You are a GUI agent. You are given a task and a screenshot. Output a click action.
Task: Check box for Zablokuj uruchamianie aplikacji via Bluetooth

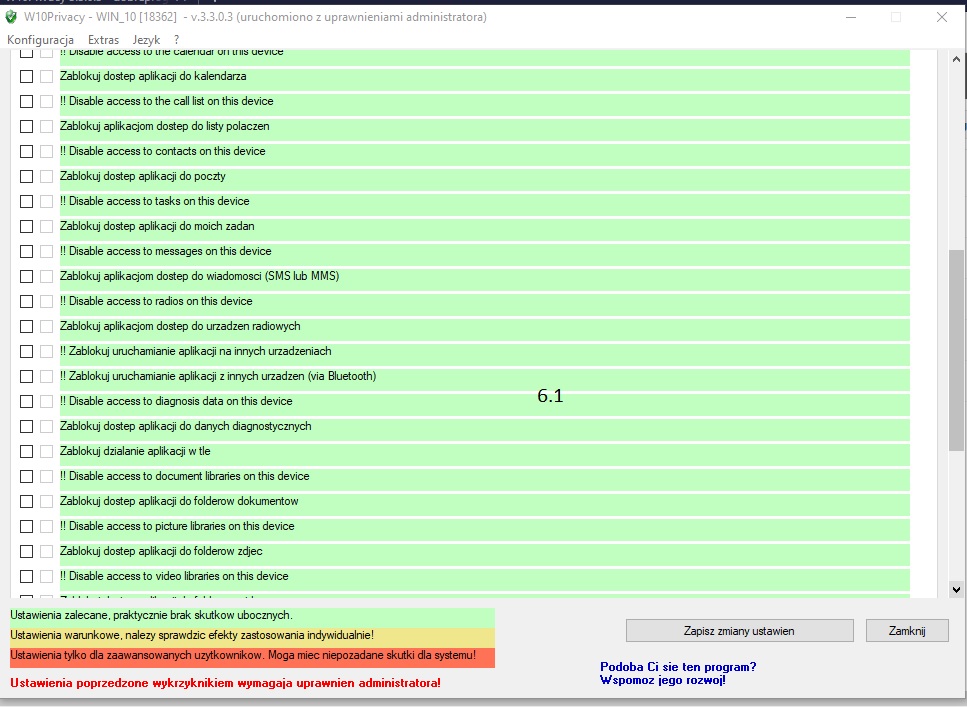pyautogui.click(x=27, y=376)
